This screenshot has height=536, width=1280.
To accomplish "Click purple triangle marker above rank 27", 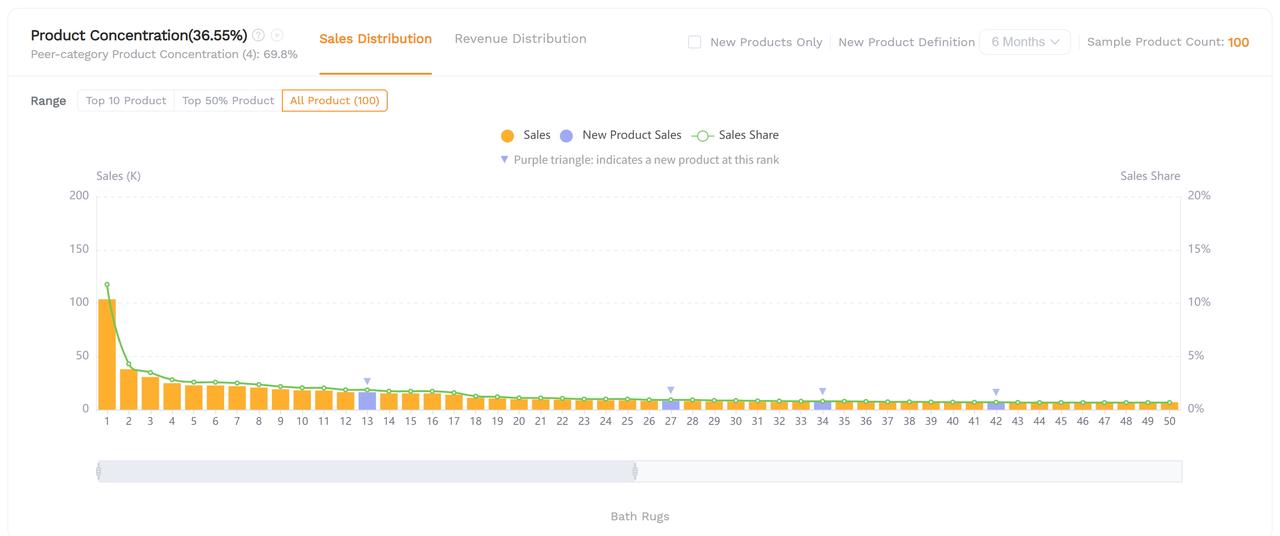I will 671,390.
